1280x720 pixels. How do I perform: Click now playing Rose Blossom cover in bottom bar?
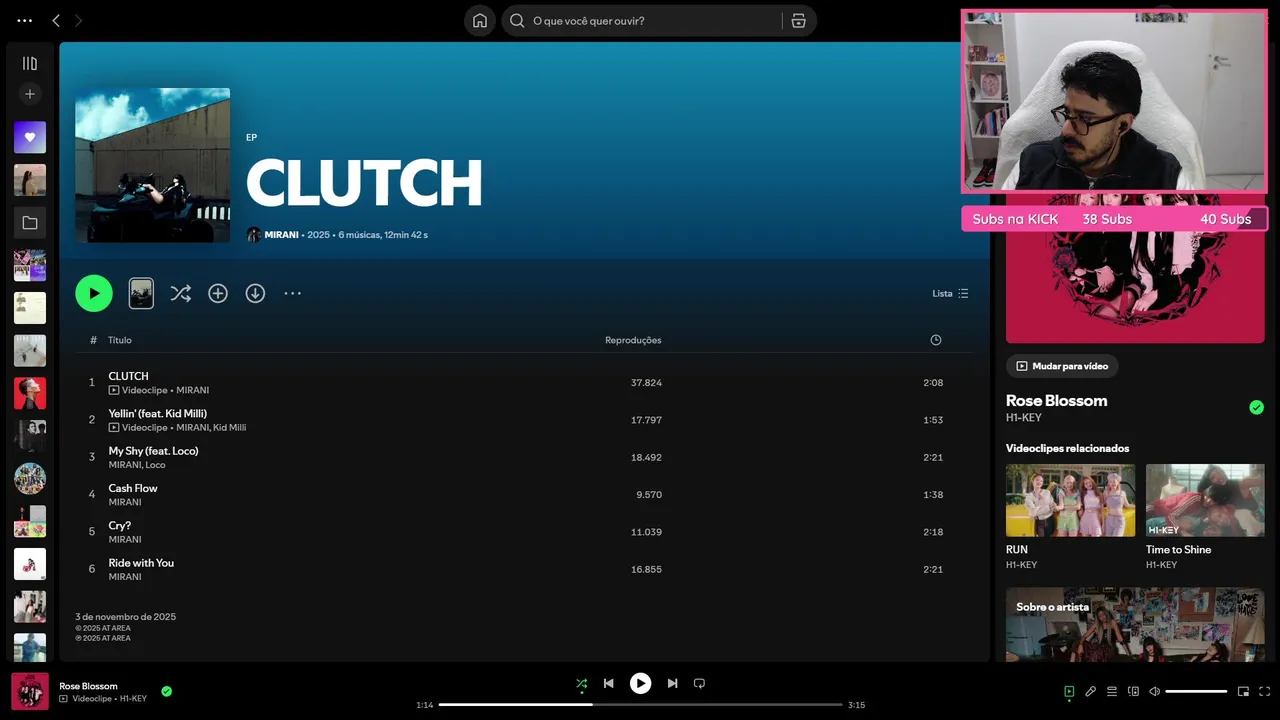coord(30,691)
